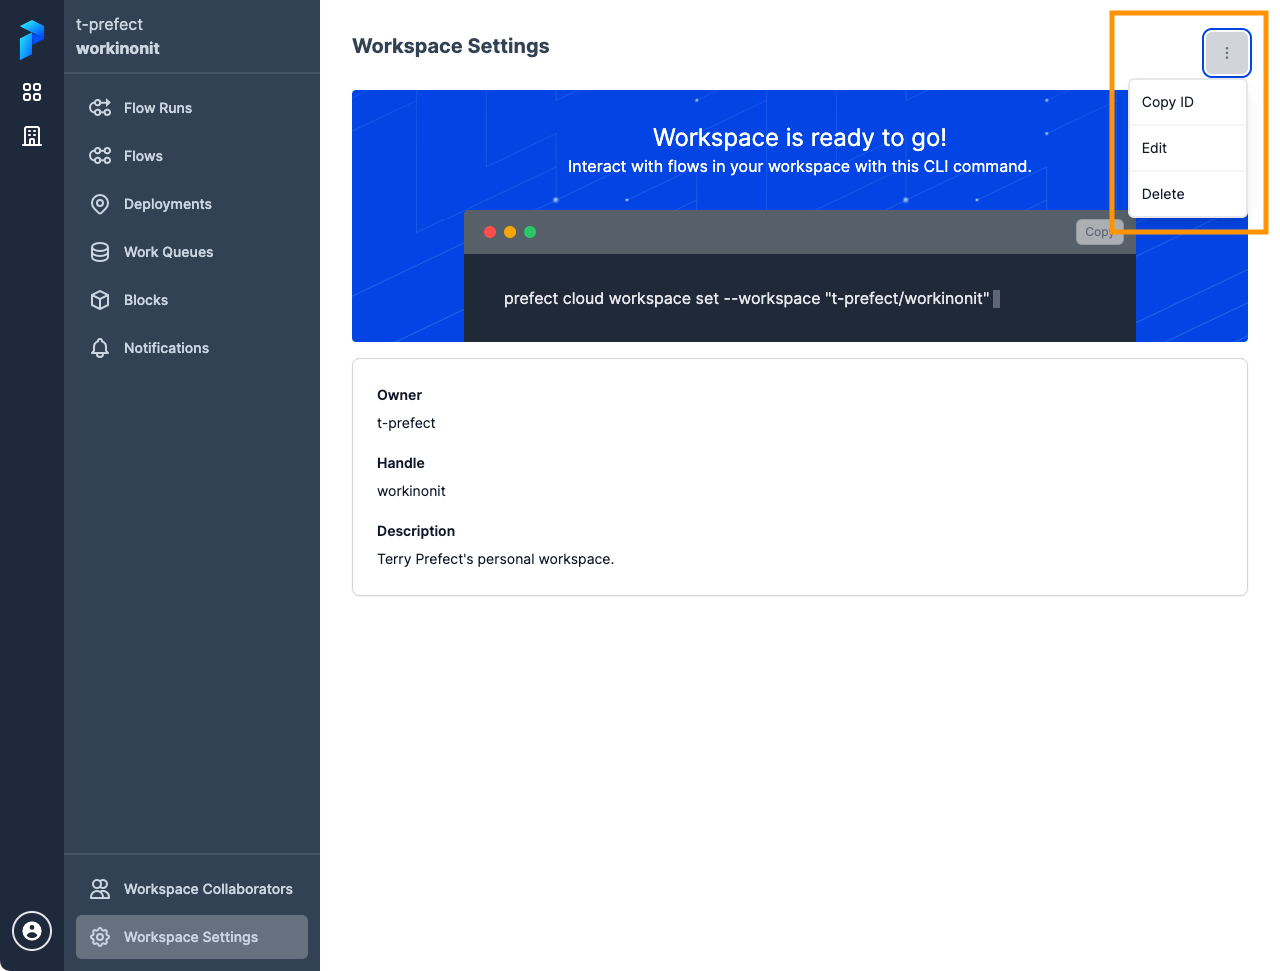Copy the CLI command with Copy button
The height and width of the screenshot is (971, 1280).
pyautogui.click(x=1100, y=232)
